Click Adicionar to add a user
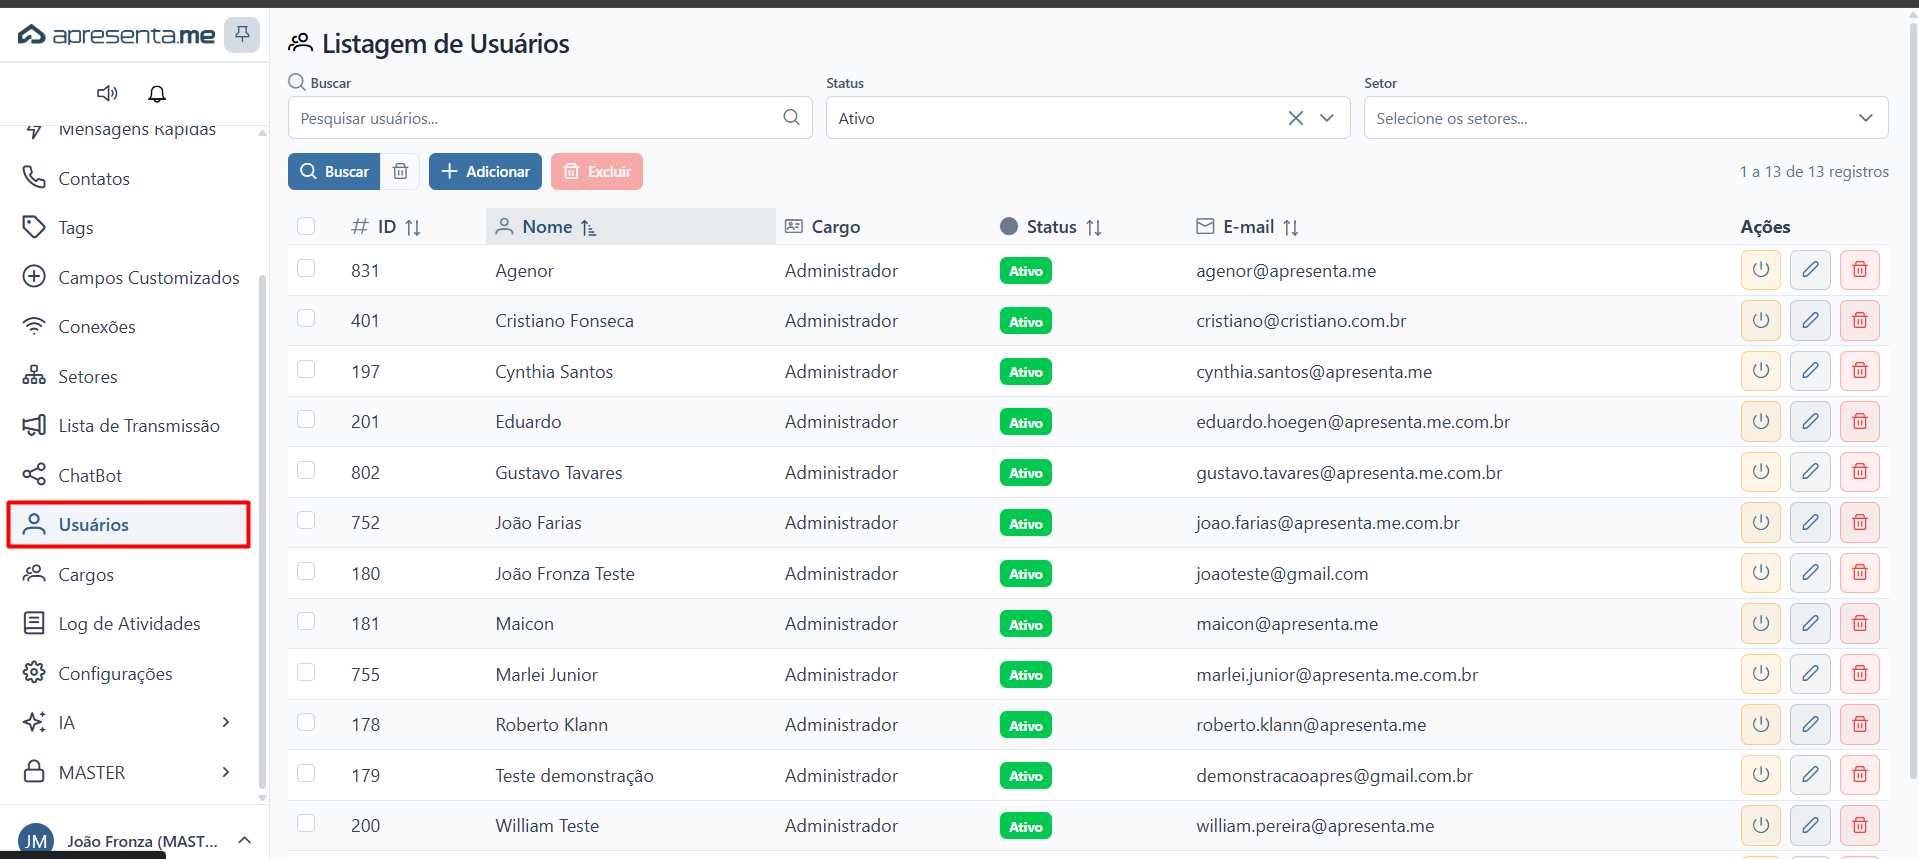The height and width of the screenshot is (859, 1919). 485,171
